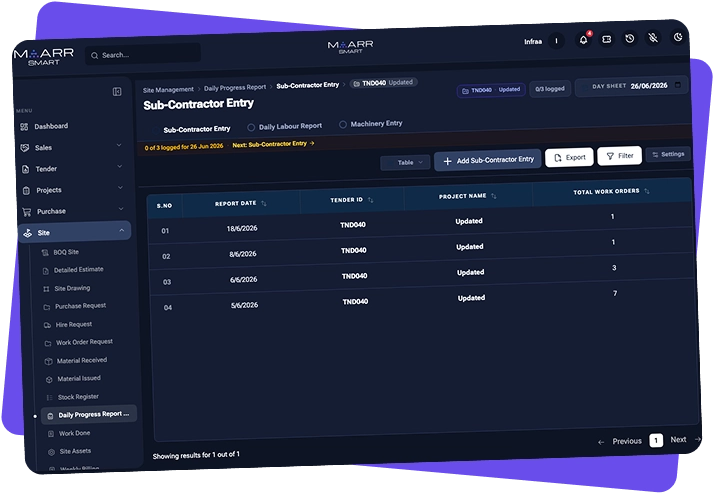Switch theme with the moon icon

(678, 37)
